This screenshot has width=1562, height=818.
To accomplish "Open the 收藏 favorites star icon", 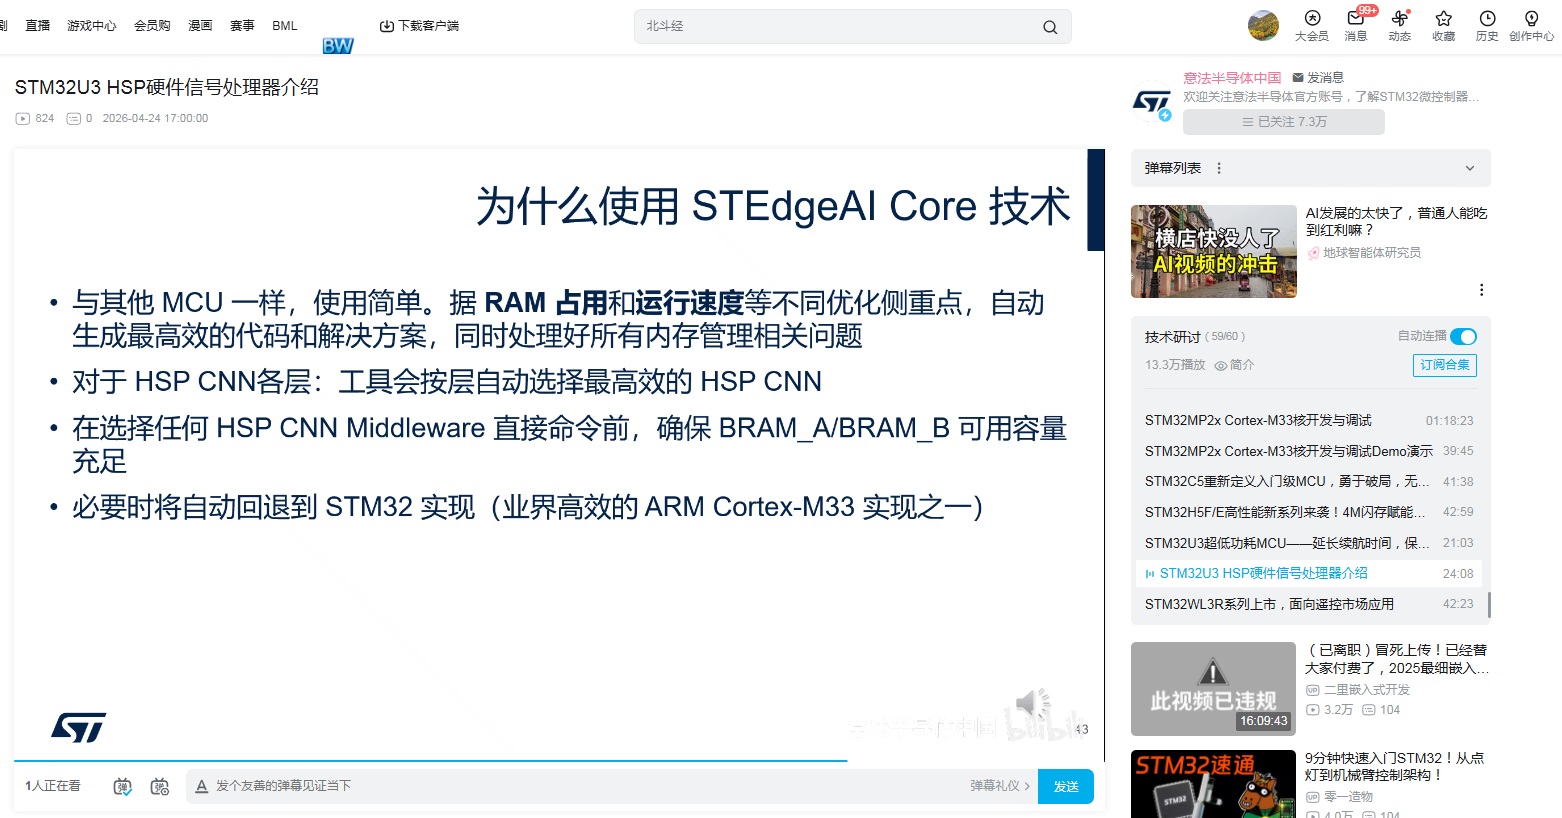I will click(x=1444, y=26).
